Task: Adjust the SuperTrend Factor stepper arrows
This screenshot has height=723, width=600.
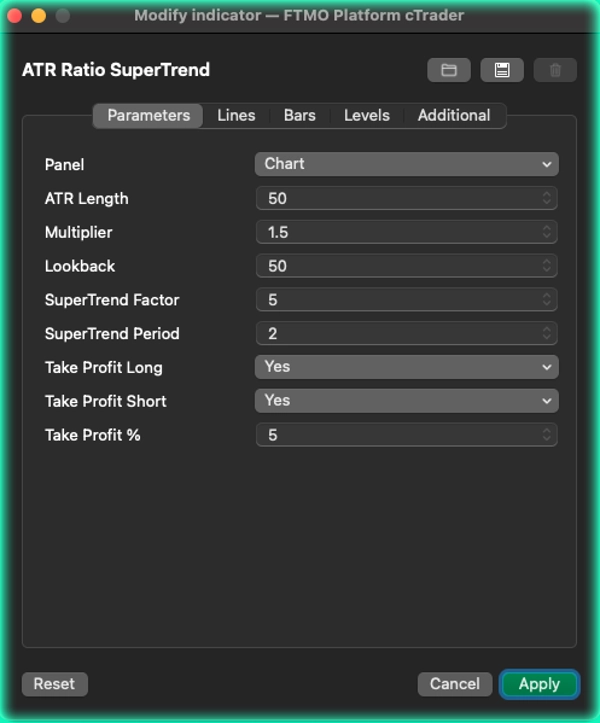Action: pyautogui.click(x=547, y=300)
